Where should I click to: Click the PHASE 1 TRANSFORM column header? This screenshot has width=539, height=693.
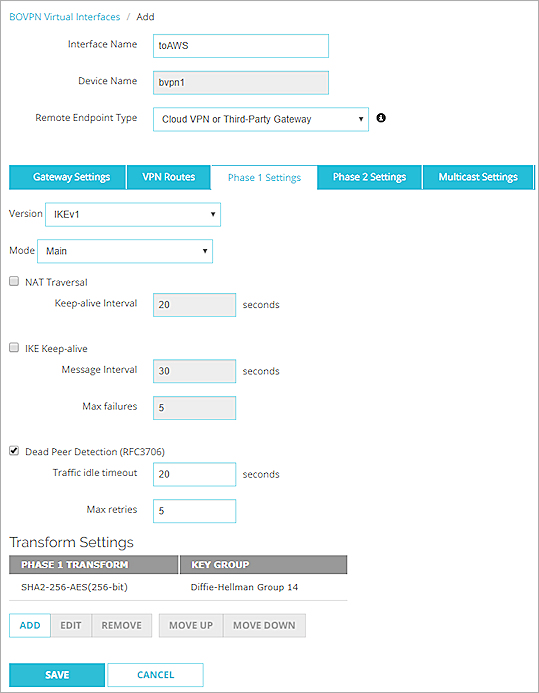pos(94,565)
